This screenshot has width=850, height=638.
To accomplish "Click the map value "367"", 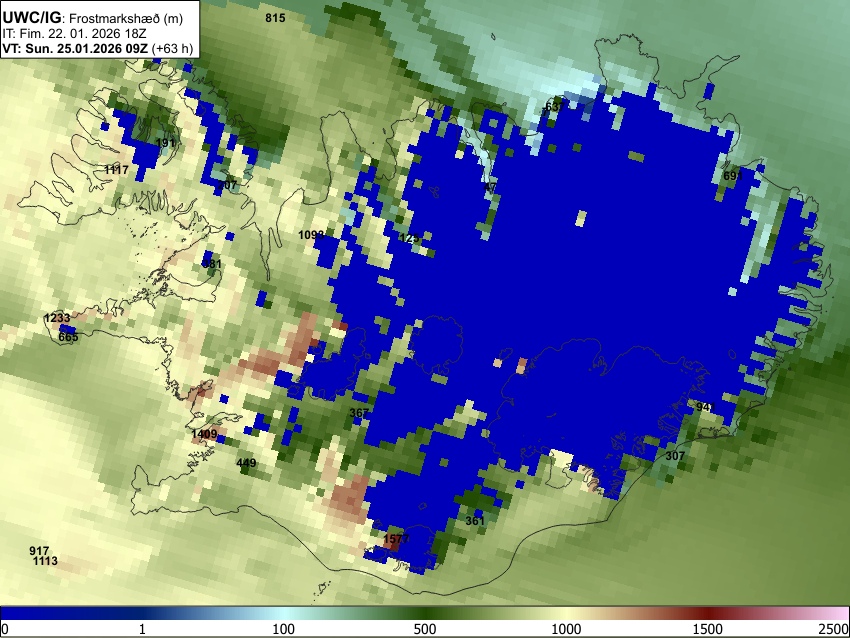I will 359,413.
